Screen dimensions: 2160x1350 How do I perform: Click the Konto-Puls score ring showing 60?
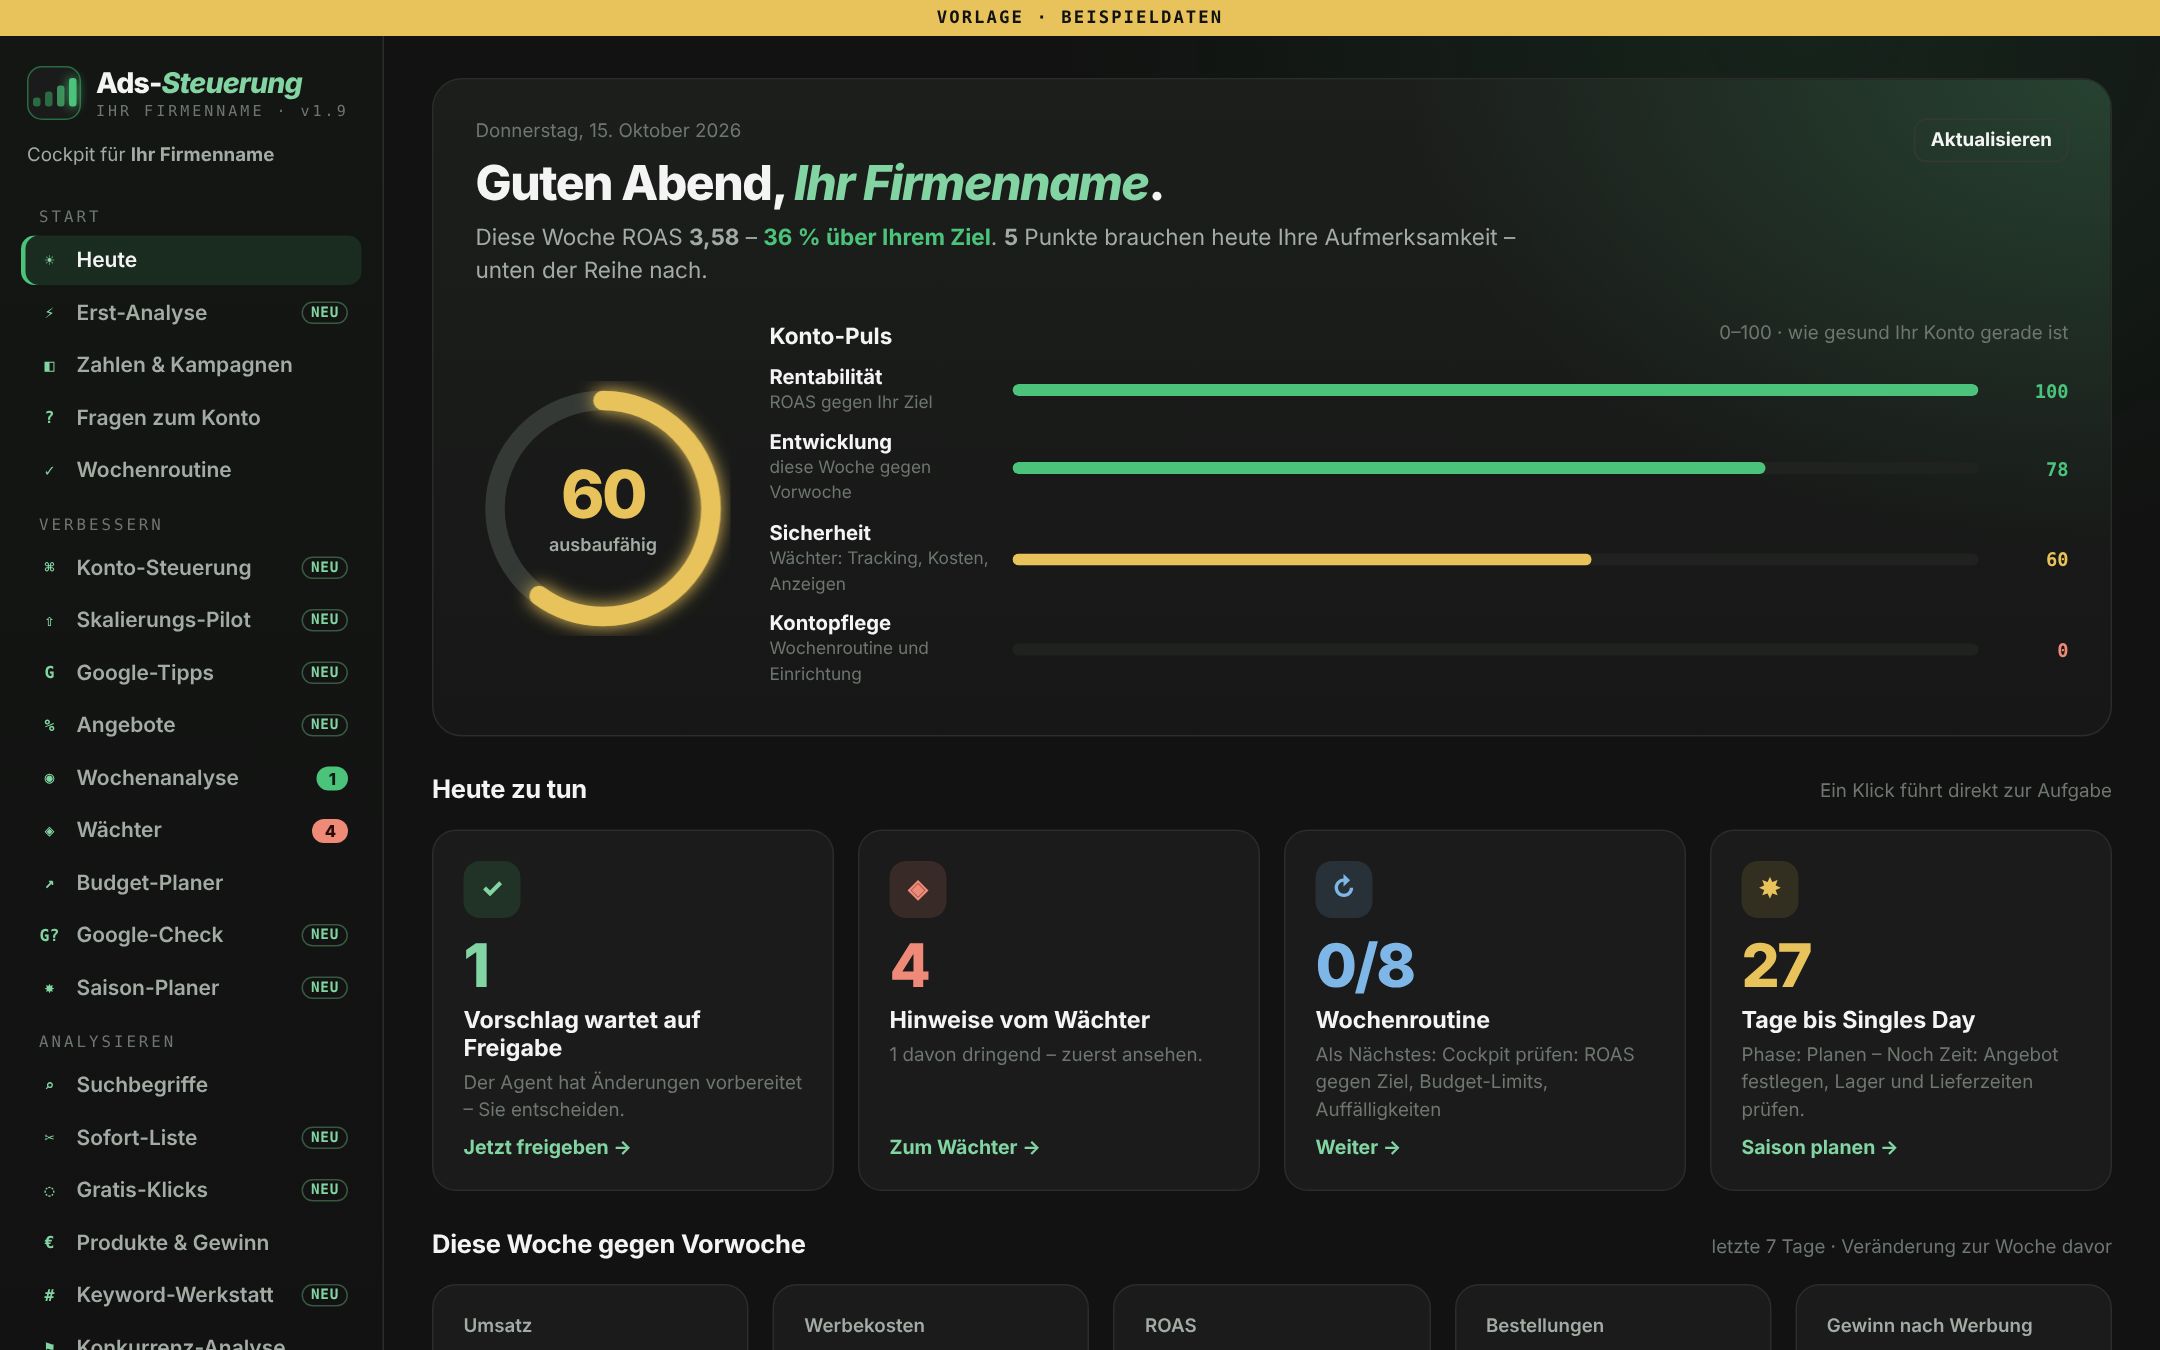point(603,509)
